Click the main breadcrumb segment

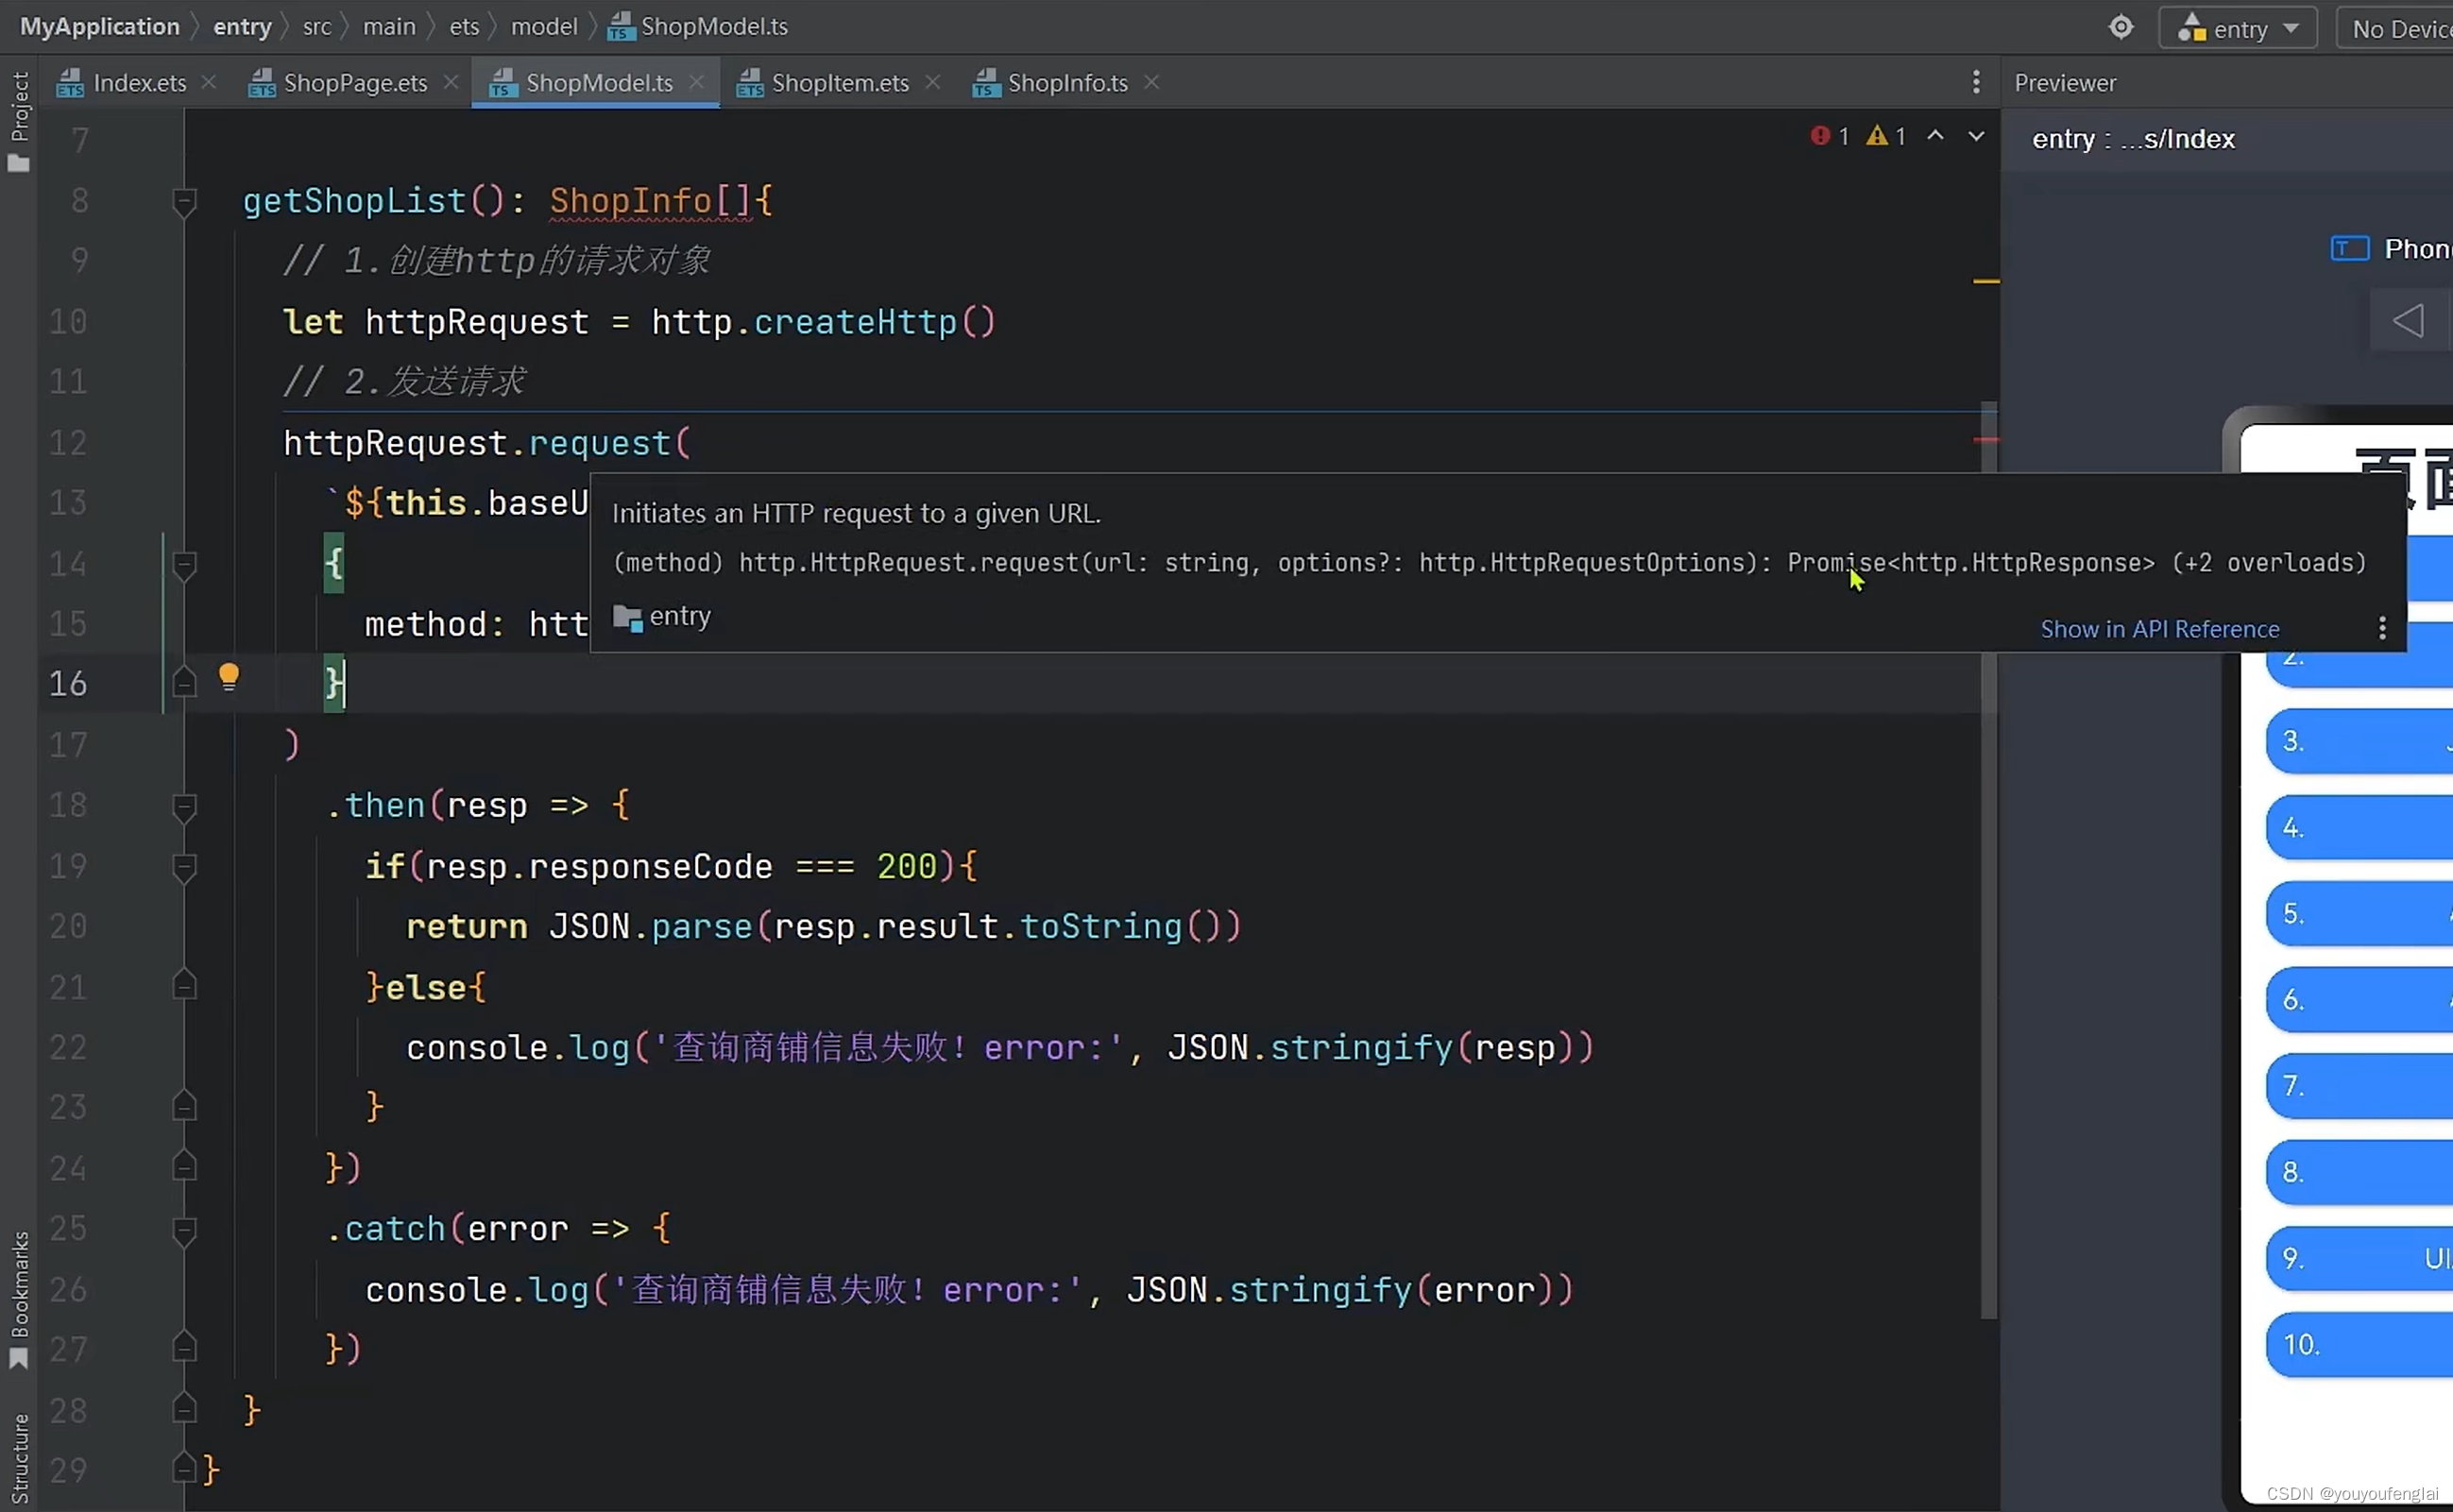(389, 27)
